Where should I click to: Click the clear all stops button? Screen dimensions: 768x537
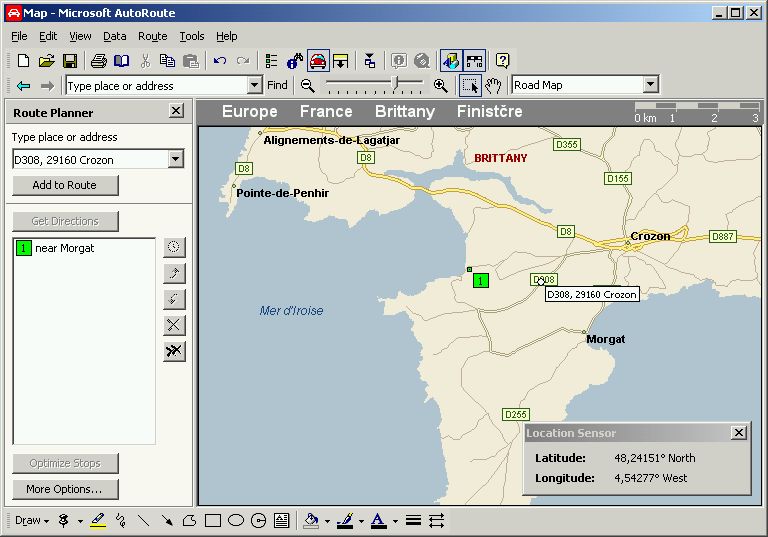tap(174, 351)
